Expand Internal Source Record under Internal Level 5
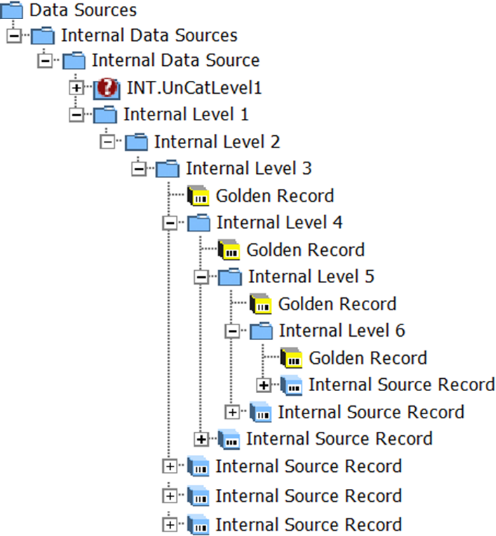 [x=232, y=412]
